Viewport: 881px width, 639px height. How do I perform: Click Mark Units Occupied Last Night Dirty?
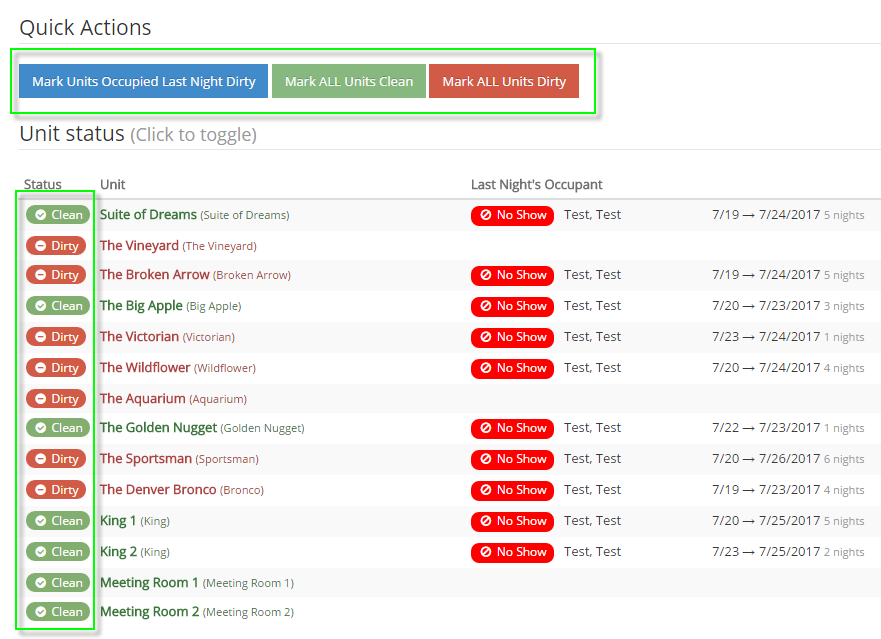pyautogui.click(x=144, y=81)
